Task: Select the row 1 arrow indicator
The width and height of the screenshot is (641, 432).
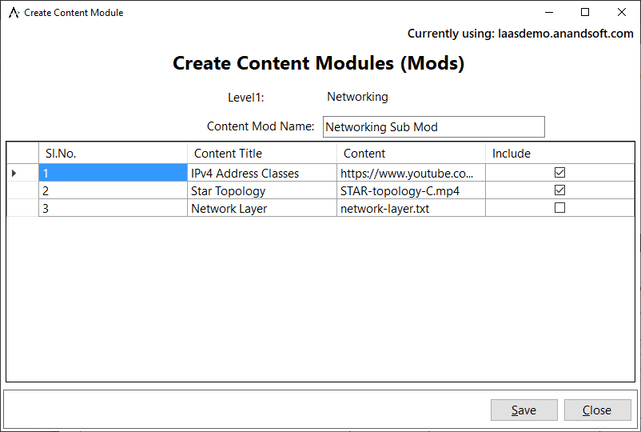Action: [22, 173]
